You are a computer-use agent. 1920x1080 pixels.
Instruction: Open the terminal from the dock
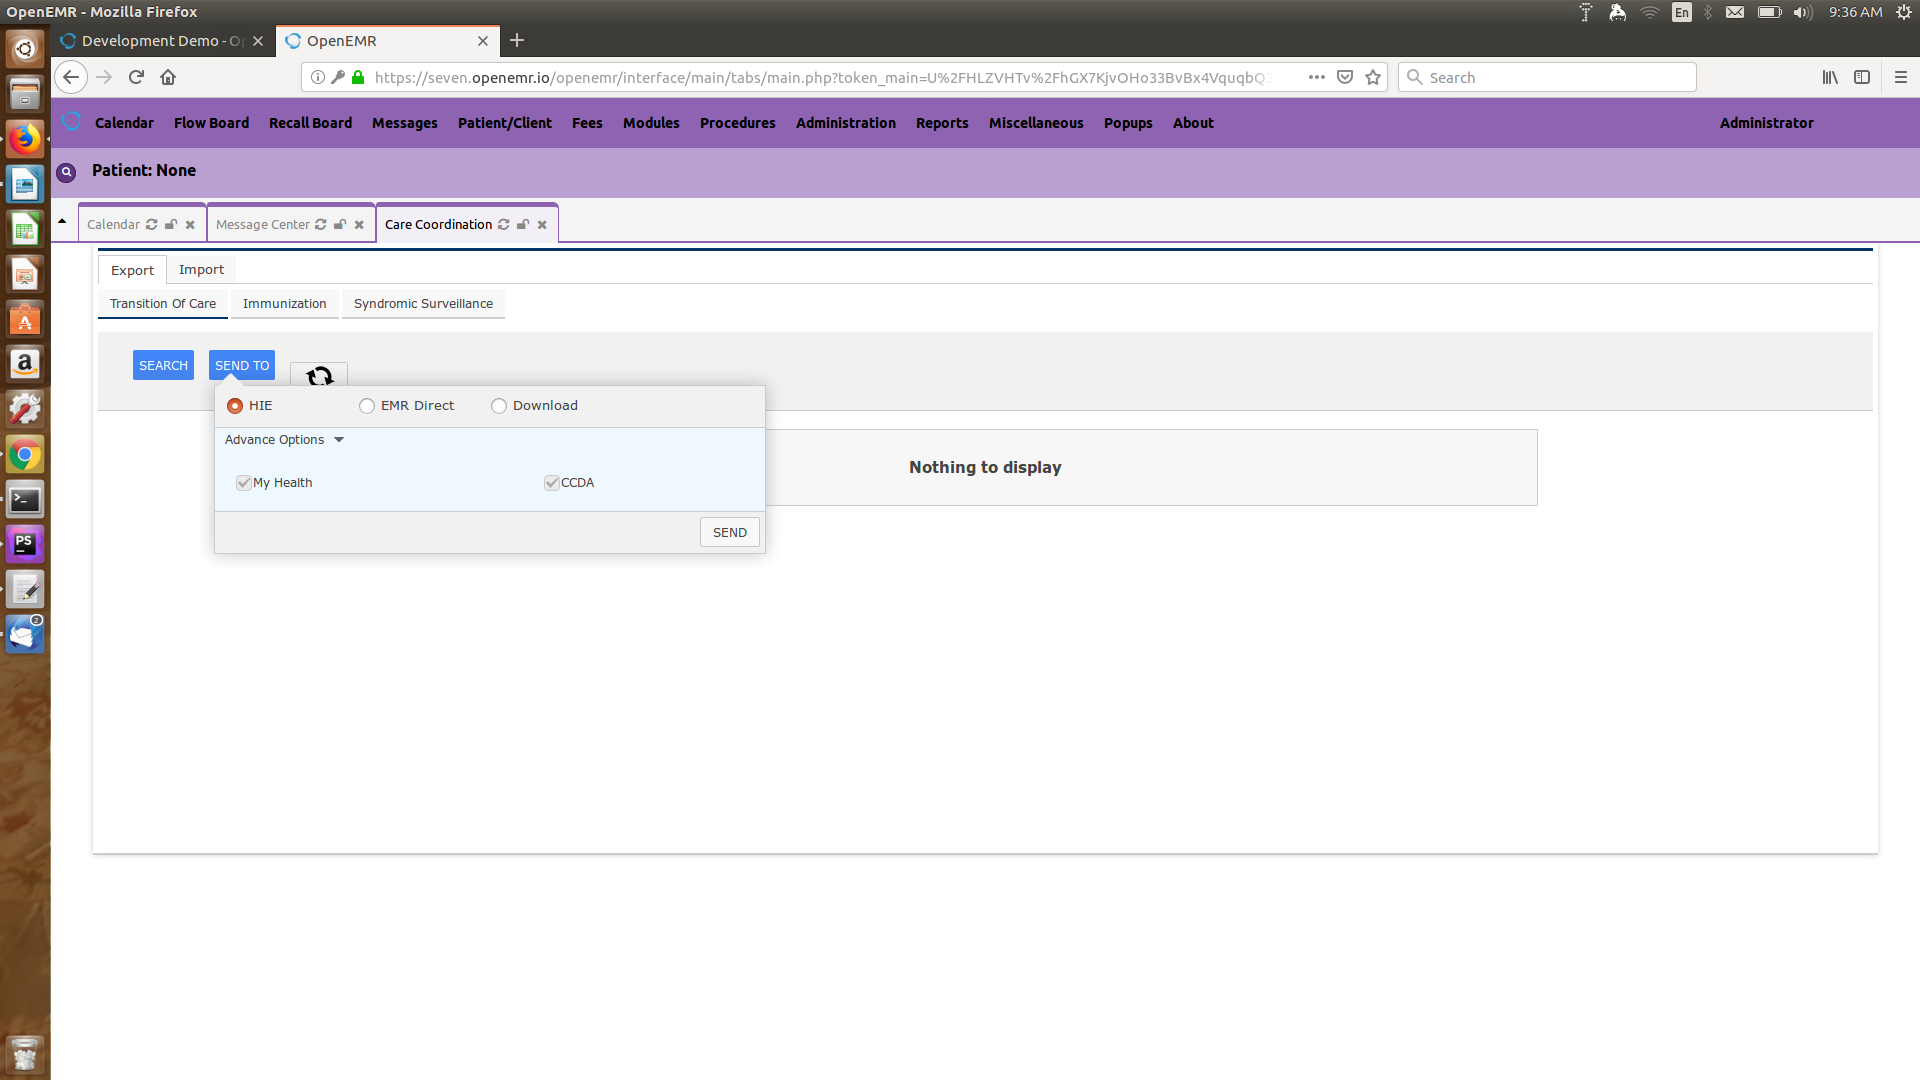(24, 499)
